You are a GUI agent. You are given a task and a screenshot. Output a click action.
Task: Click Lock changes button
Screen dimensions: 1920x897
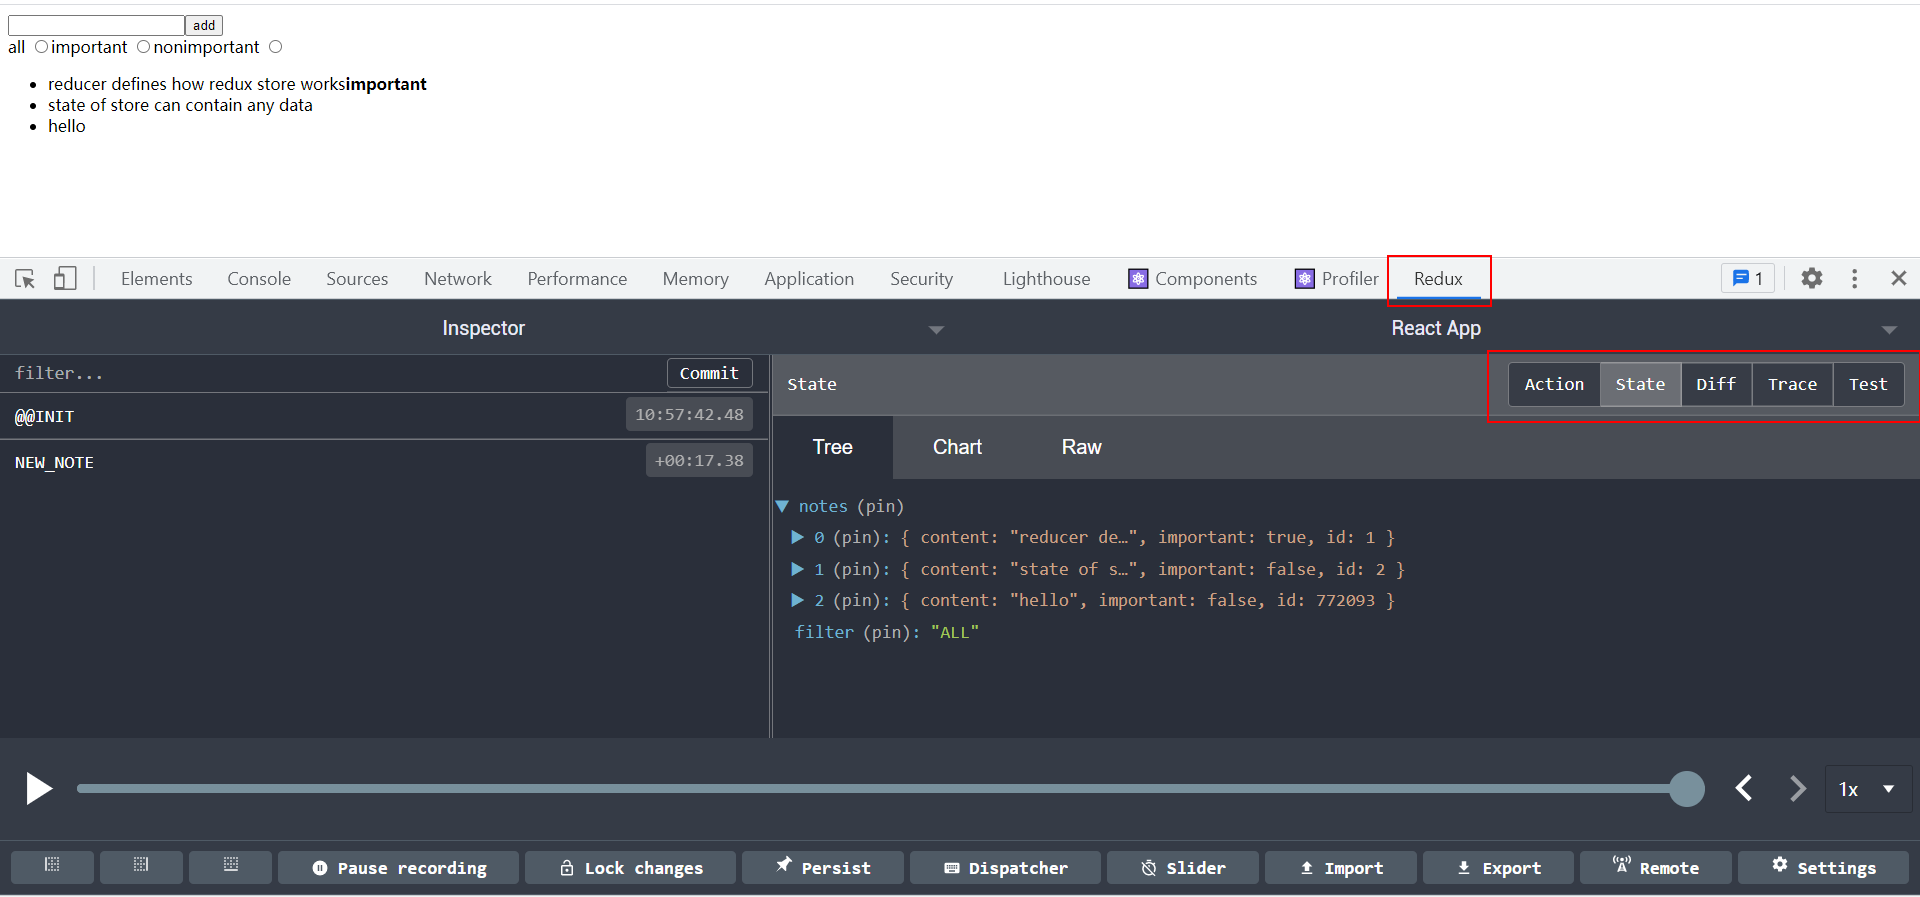click(x=630, y=867)
